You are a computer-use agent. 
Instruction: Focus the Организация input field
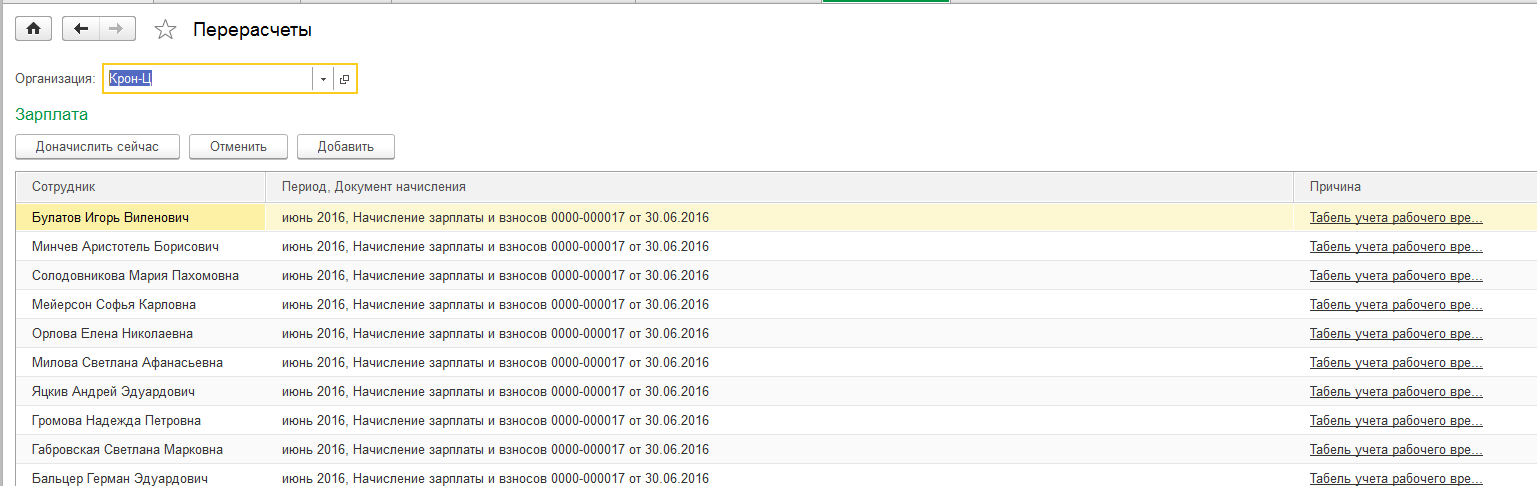point(208,79)
